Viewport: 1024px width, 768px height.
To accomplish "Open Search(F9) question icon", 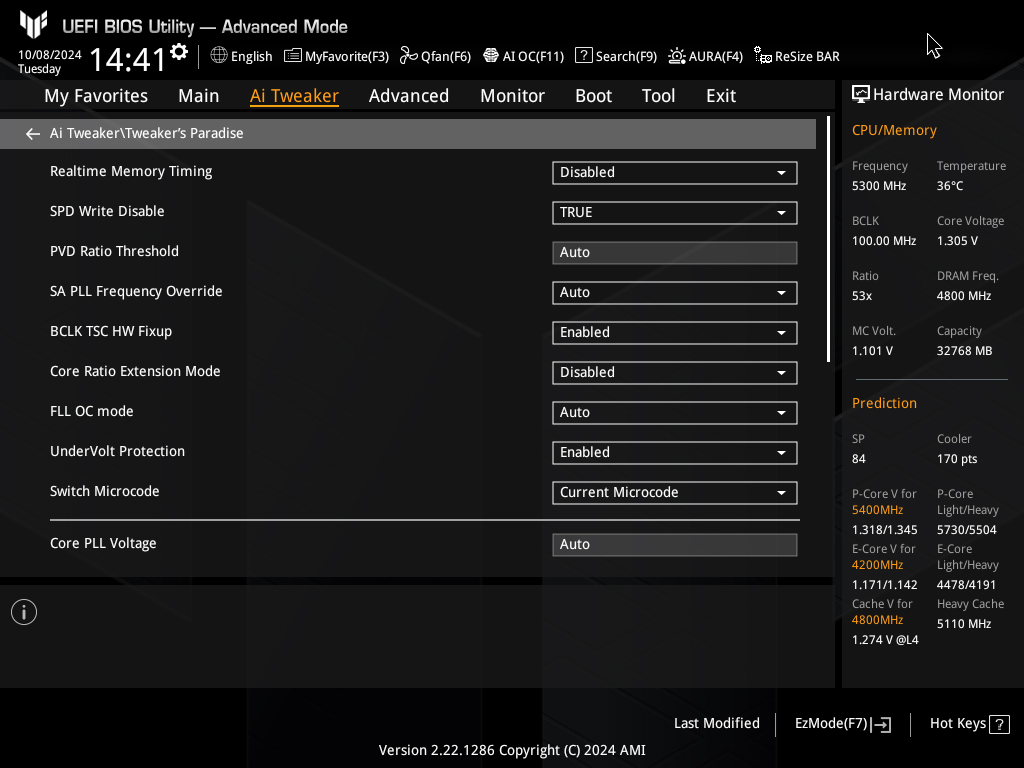I will point(583,56).
